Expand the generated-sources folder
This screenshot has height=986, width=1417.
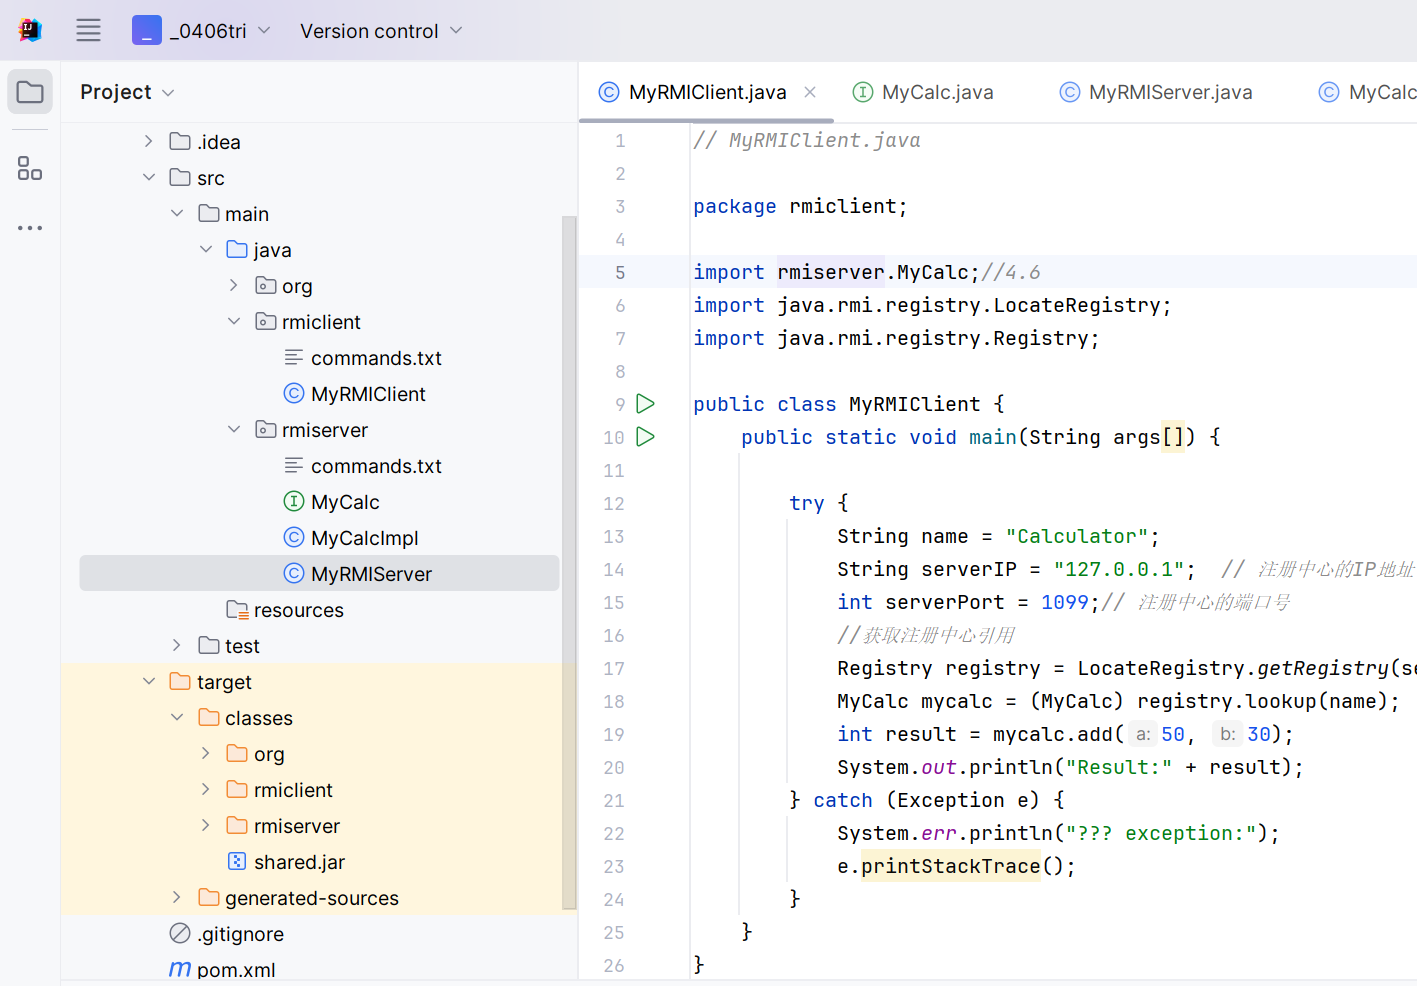pos(176,897)
